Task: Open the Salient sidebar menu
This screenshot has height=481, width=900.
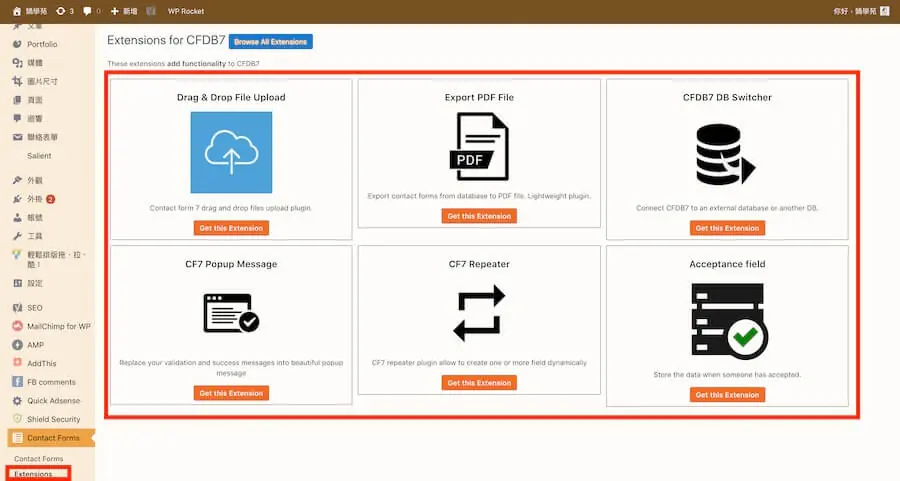Action: pos(39,156)
